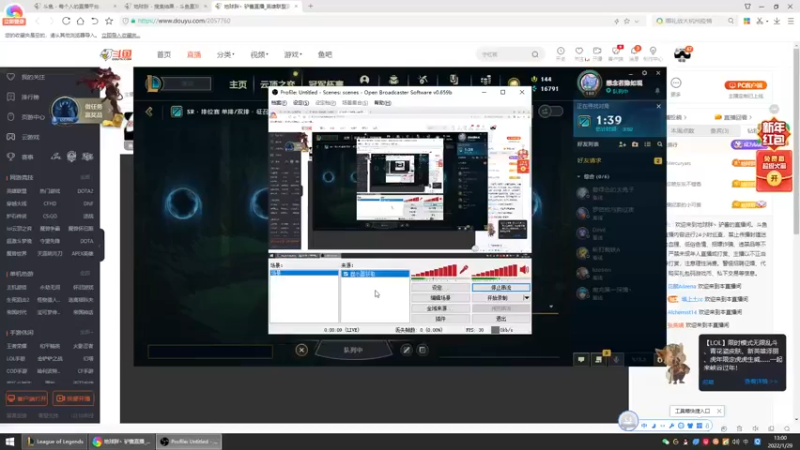The image size is (800, 450).
Task: Open dropdown arrow beside start recording
Action: pyautogui.click(x=527, y=297)
